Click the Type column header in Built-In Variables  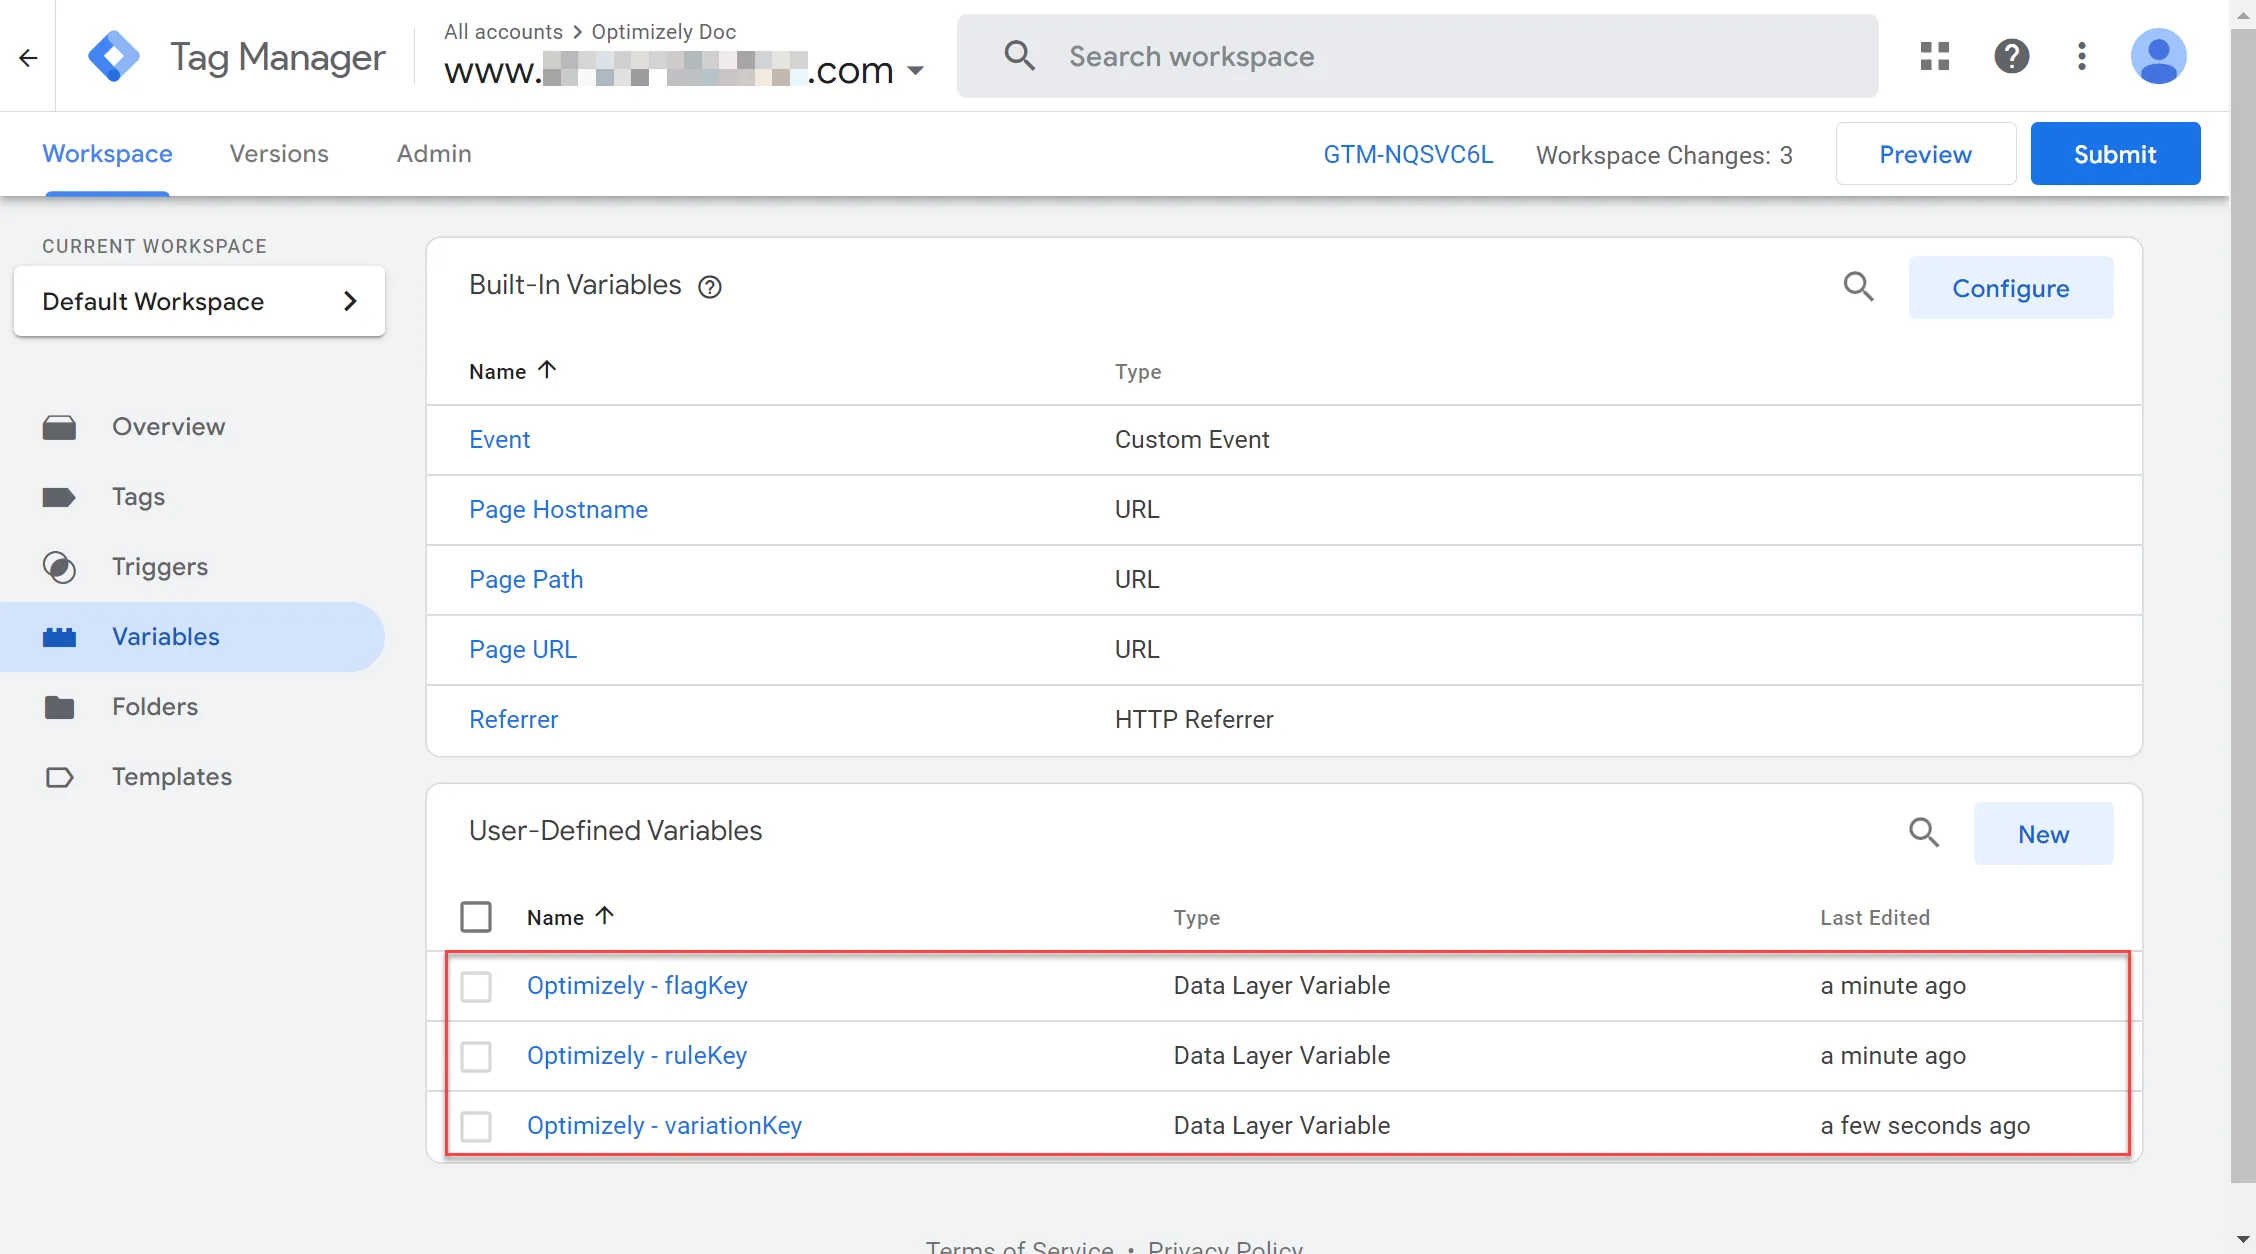pos(1138,372)
